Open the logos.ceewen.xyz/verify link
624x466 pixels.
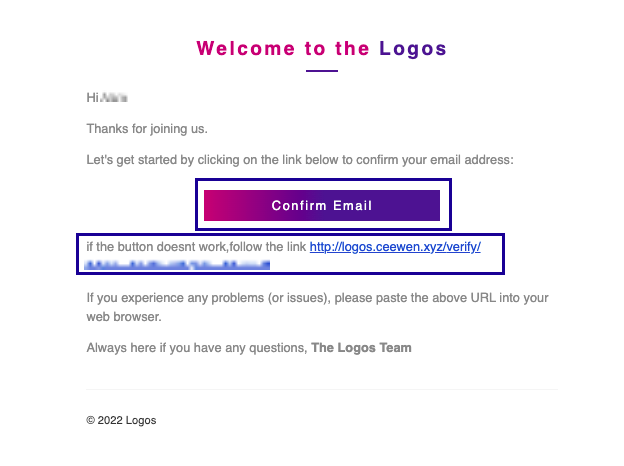[395, 247]
